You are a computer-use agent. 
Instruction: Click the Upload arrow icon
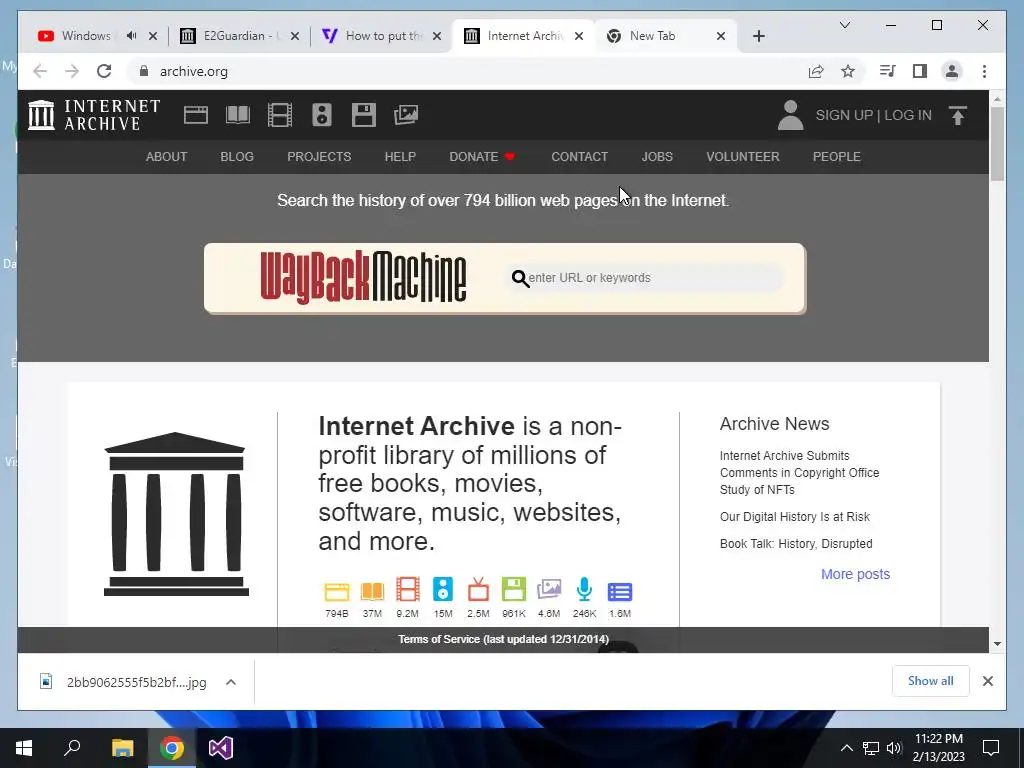pyautogui.click(x=957, y=116)
